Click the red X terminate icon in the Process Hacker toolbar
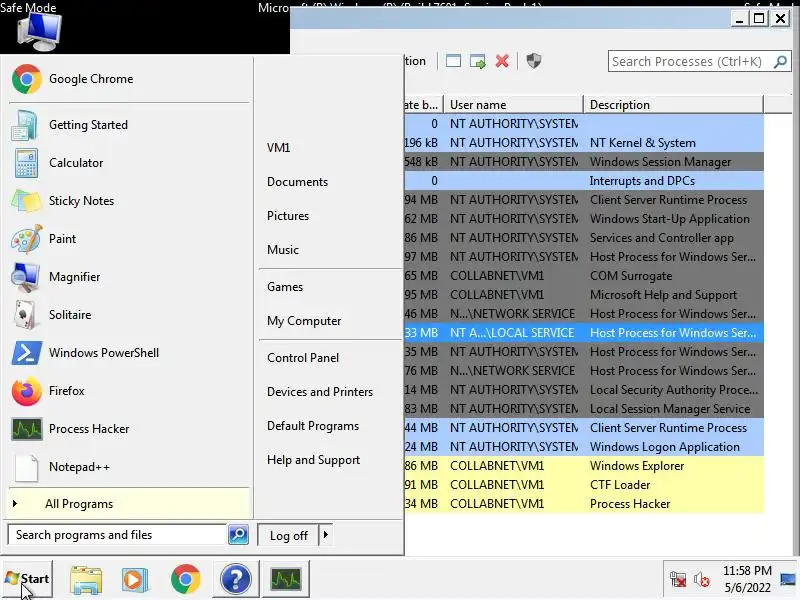 pos(502,61)
